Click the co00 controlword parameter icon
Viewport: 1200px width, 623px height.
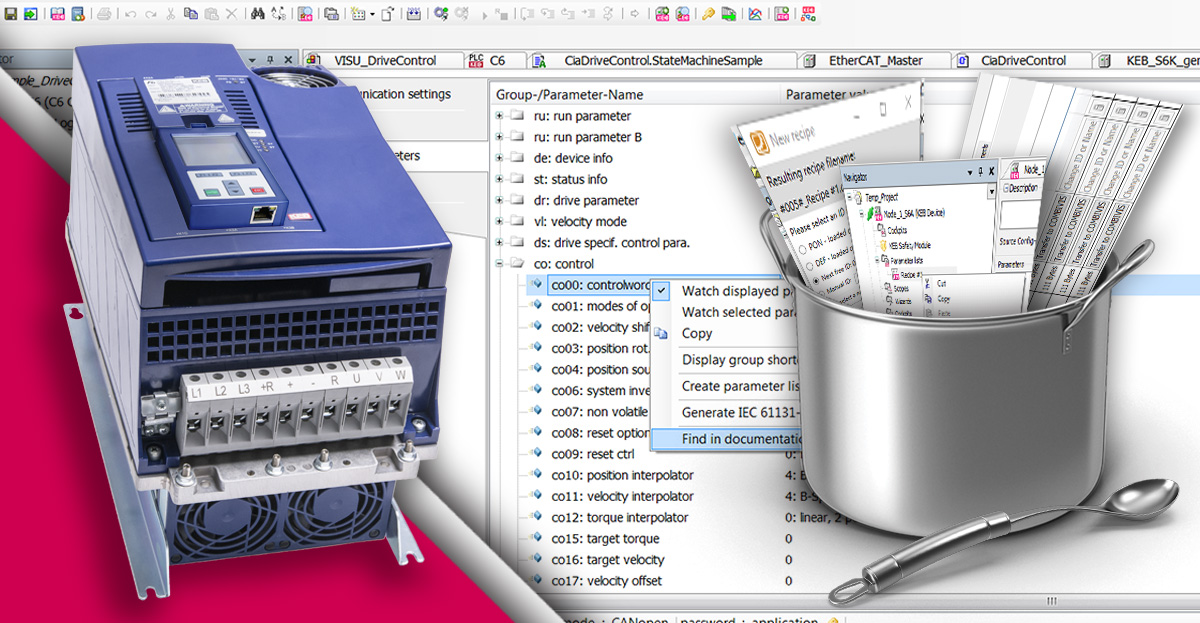click(539, 285)
